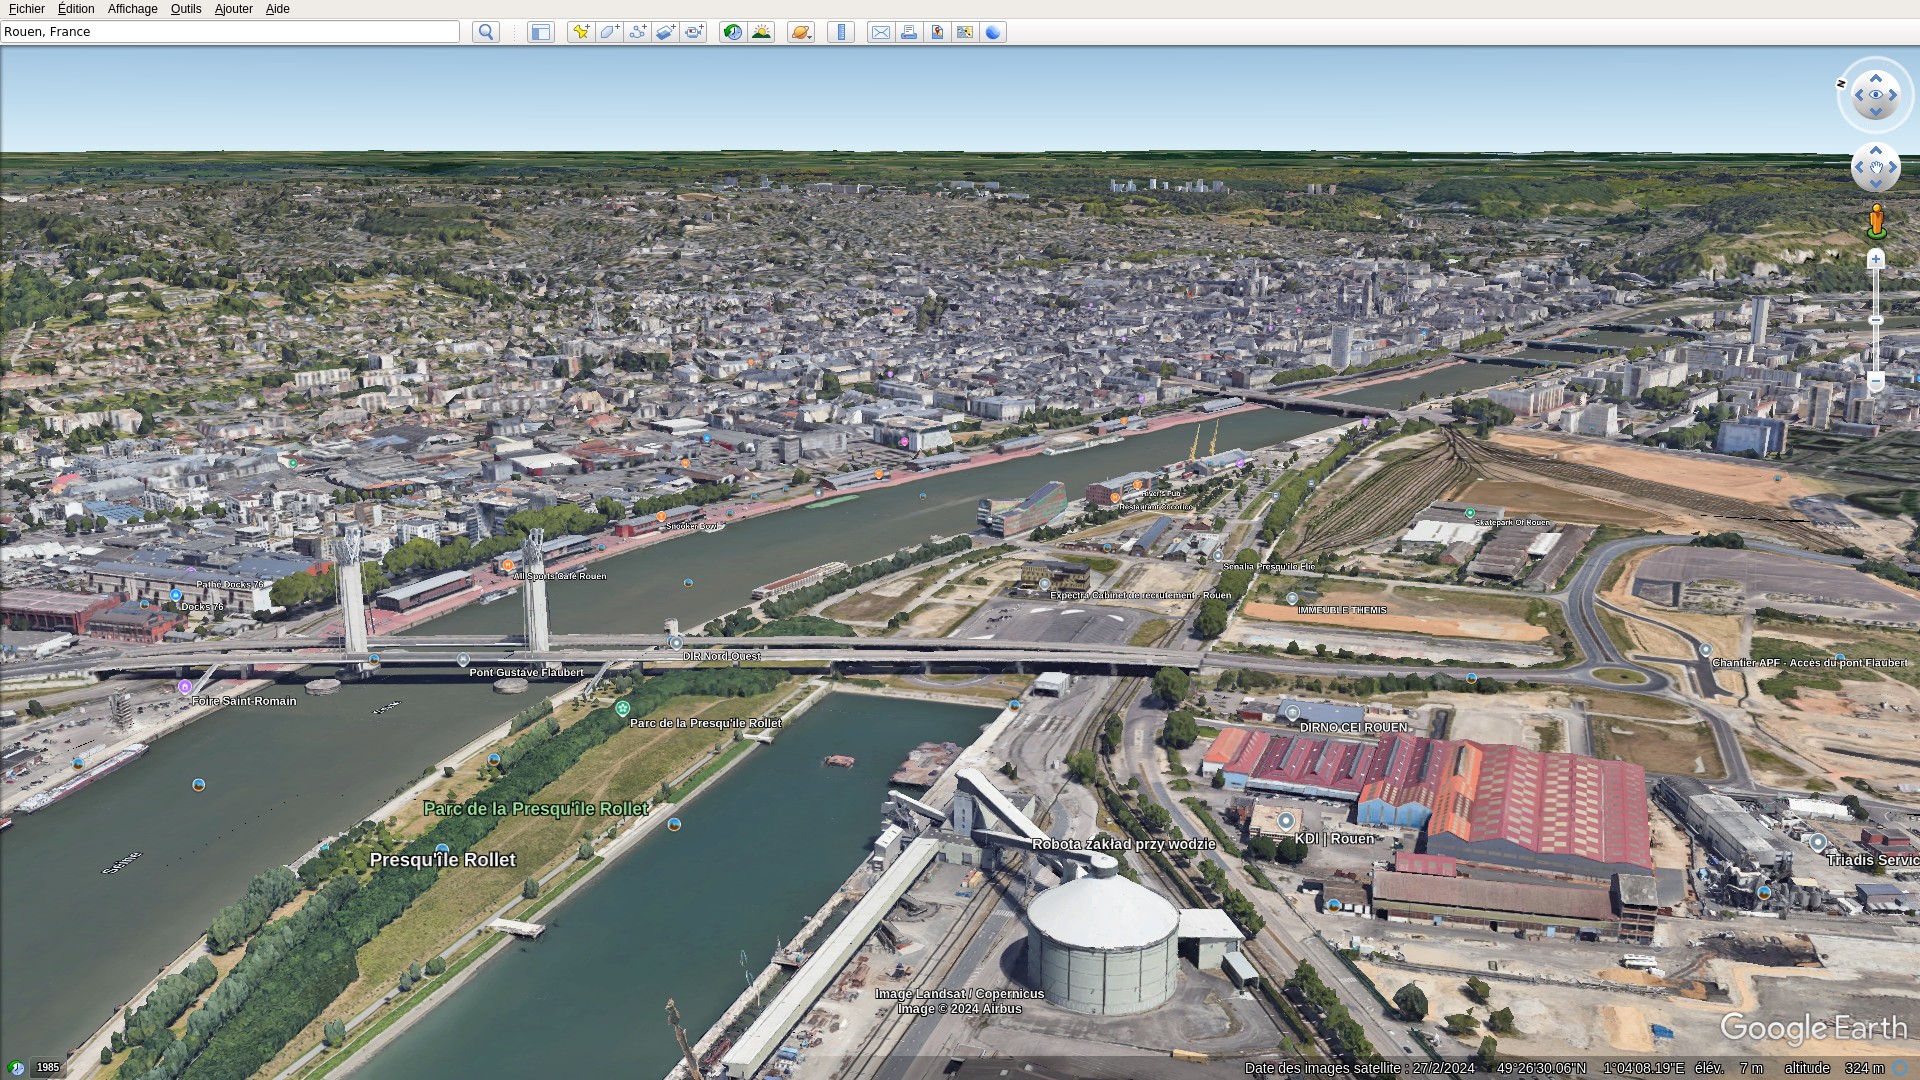Click the look-left arrow on look joystick
1920x1080 pixels.
pos(1859,95)
